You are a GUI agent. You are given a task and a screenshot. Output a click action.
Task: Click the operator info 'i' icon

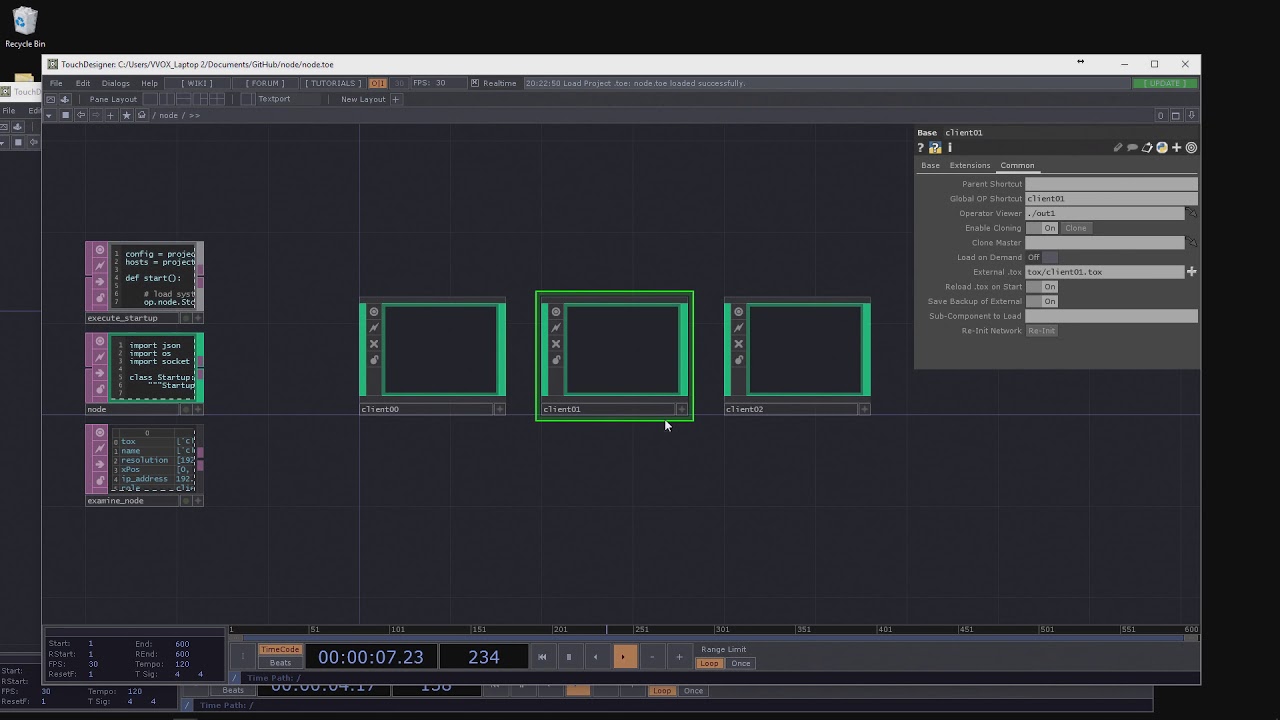(949, 147)
